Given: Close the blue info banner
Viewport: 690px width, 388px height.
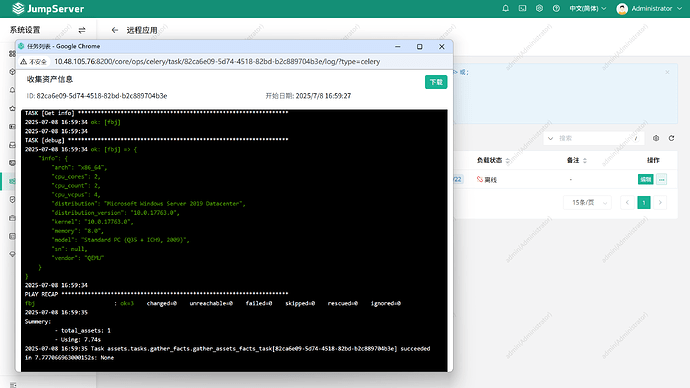Looking at the screenshot, I should coord(668,72).
